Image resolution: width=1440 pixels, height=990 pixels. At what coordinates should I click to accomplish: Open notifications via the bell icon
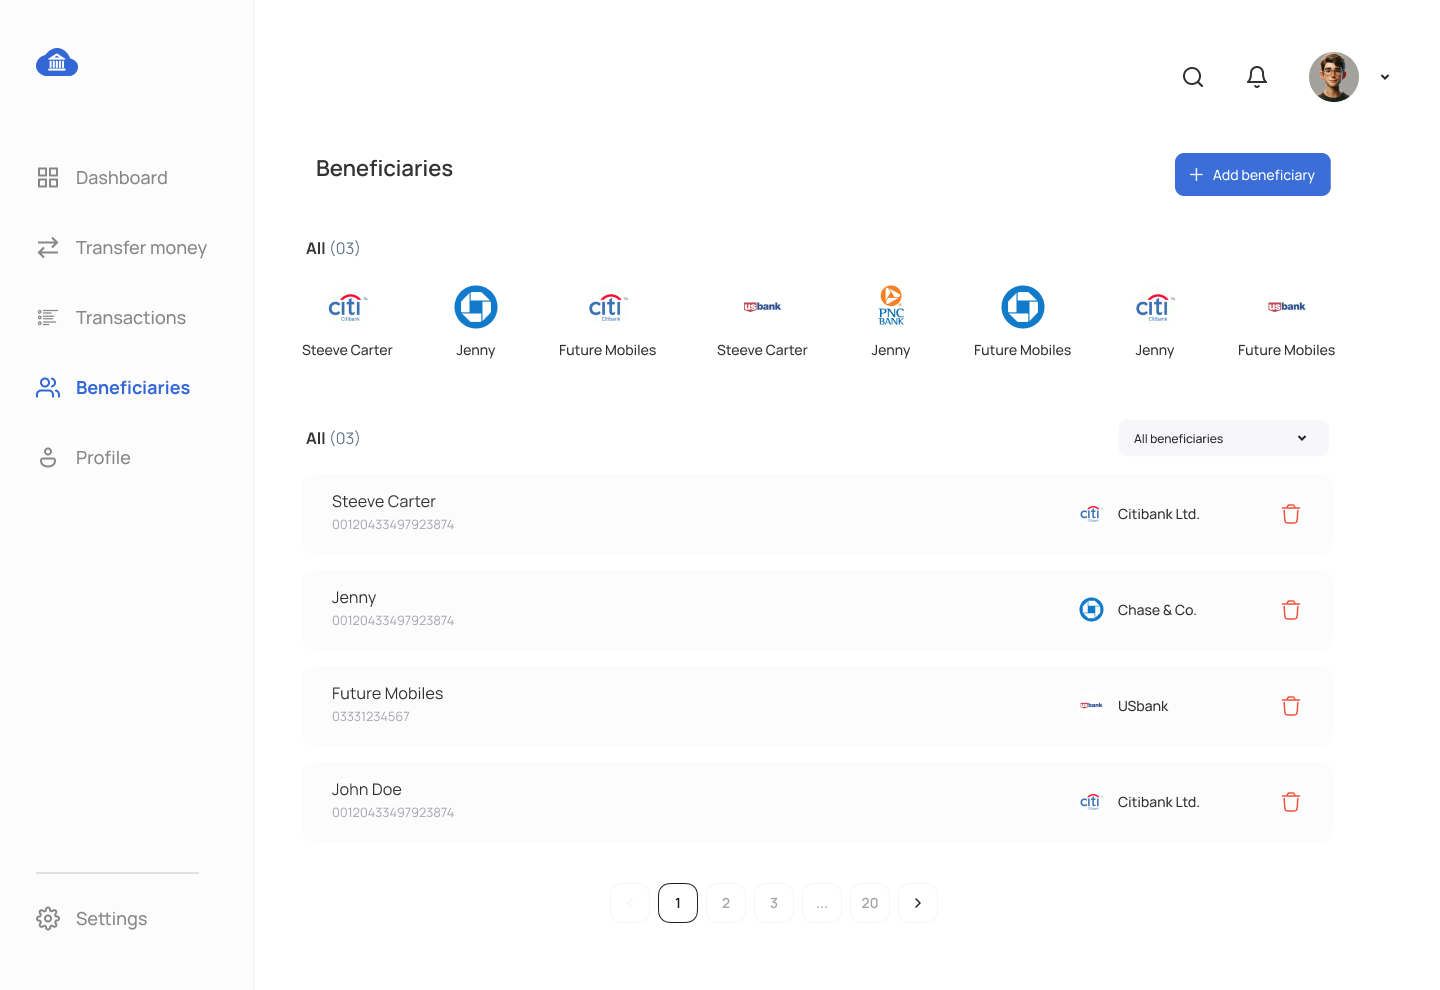1257,77
